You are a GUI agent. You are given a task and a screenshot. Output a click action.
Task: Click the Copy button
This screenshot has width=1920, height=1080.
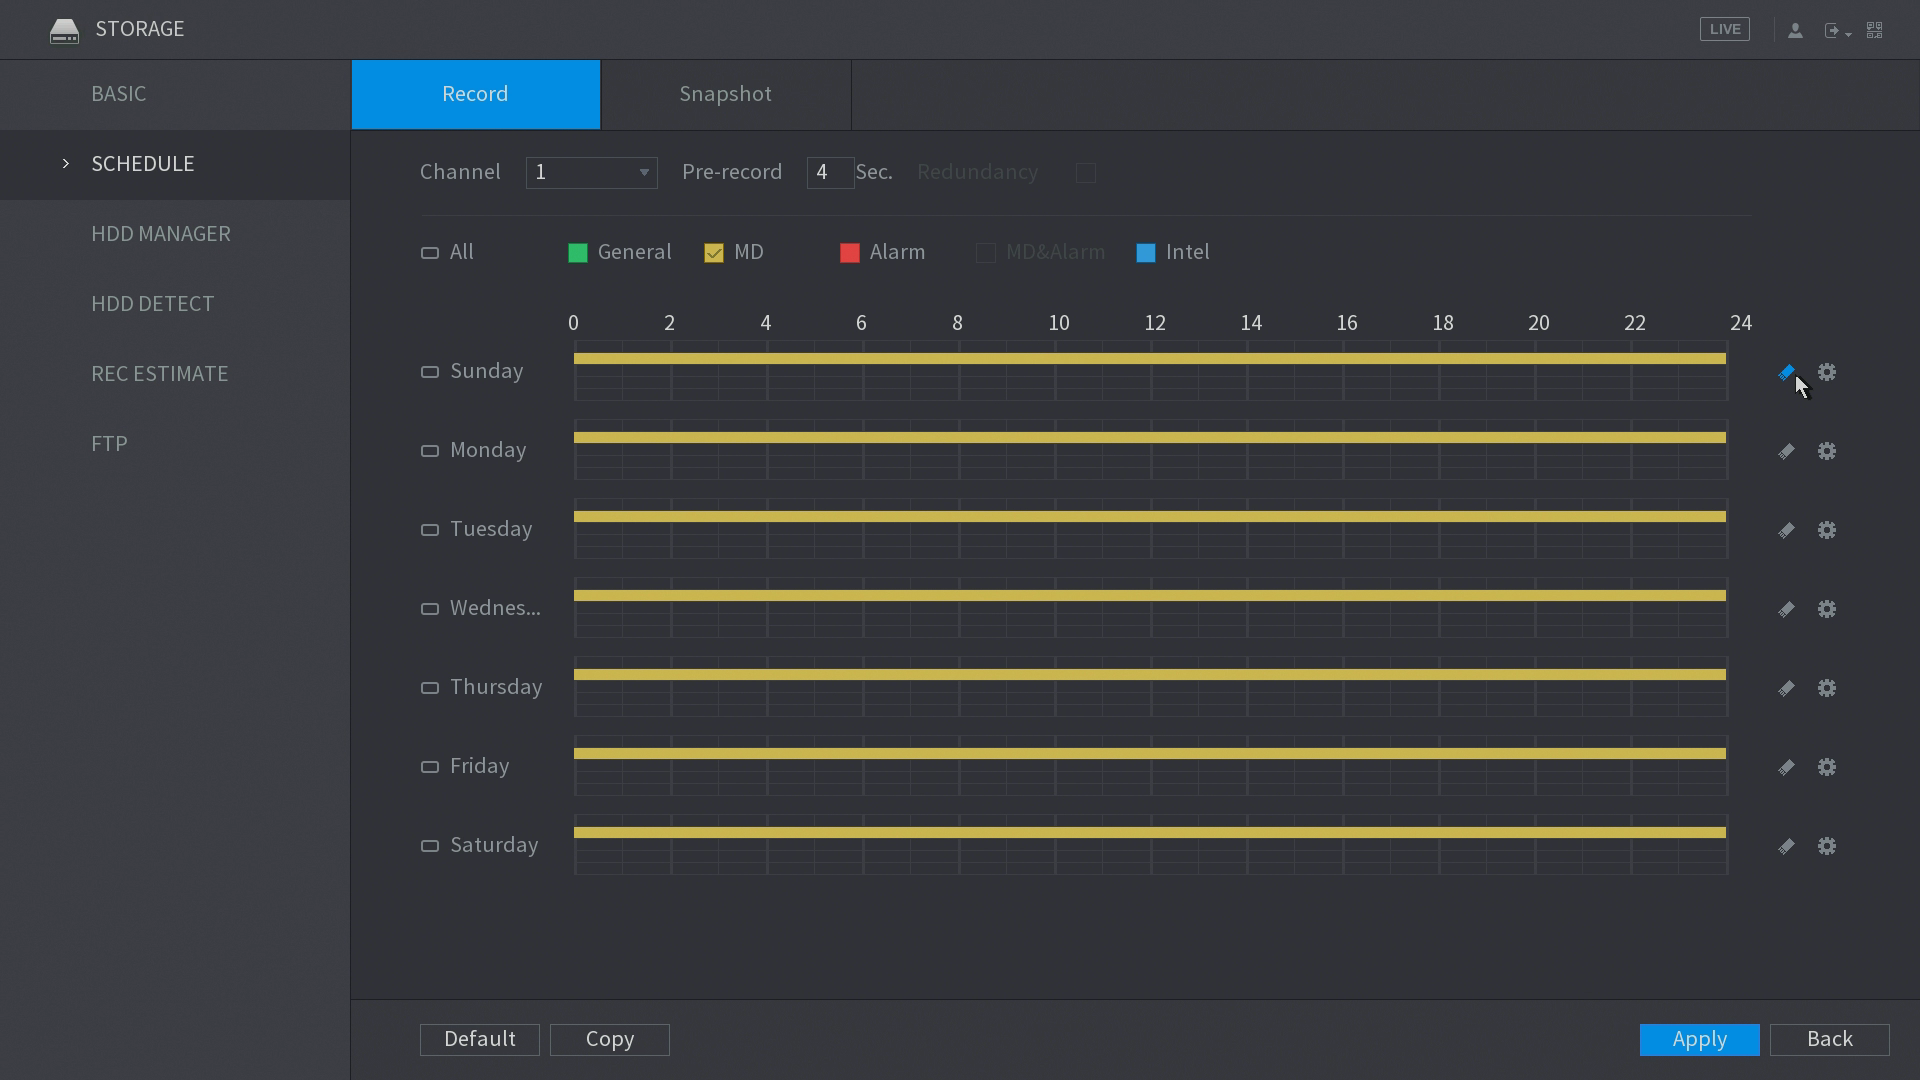click(610, 1039)
